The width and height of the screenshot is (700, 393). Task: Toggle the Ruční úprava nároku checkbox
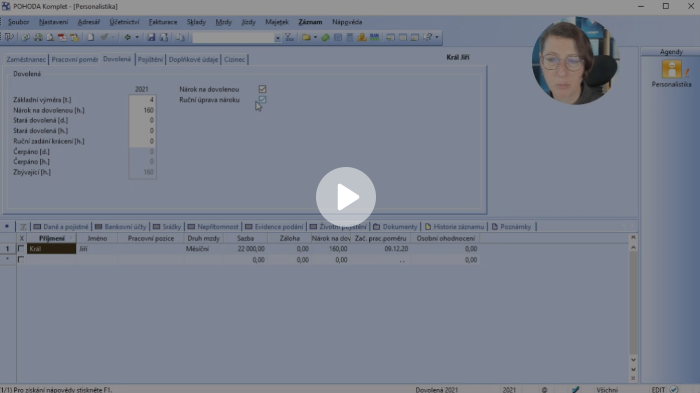pos(262,100)
